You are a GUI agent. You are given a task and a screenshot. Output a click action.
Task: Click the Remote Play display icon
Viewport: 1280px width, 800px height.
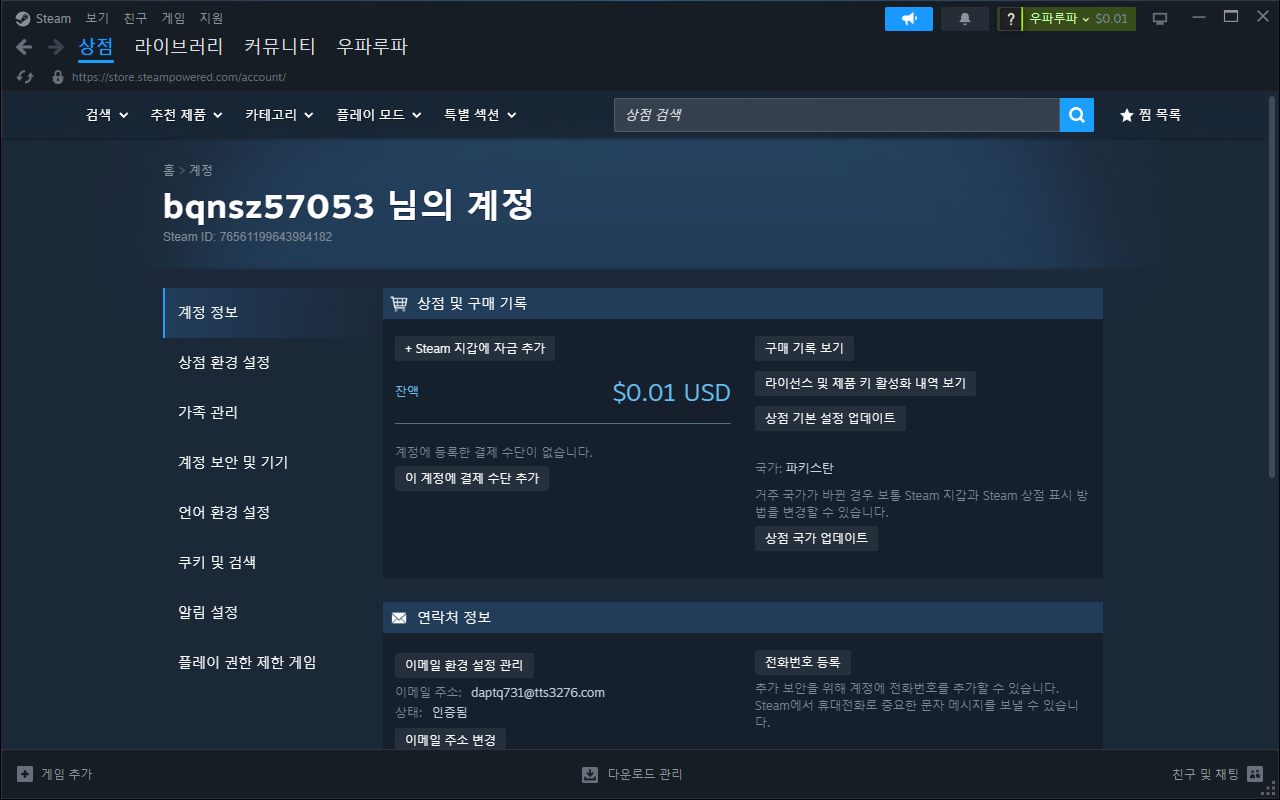tap(1158, 17)
